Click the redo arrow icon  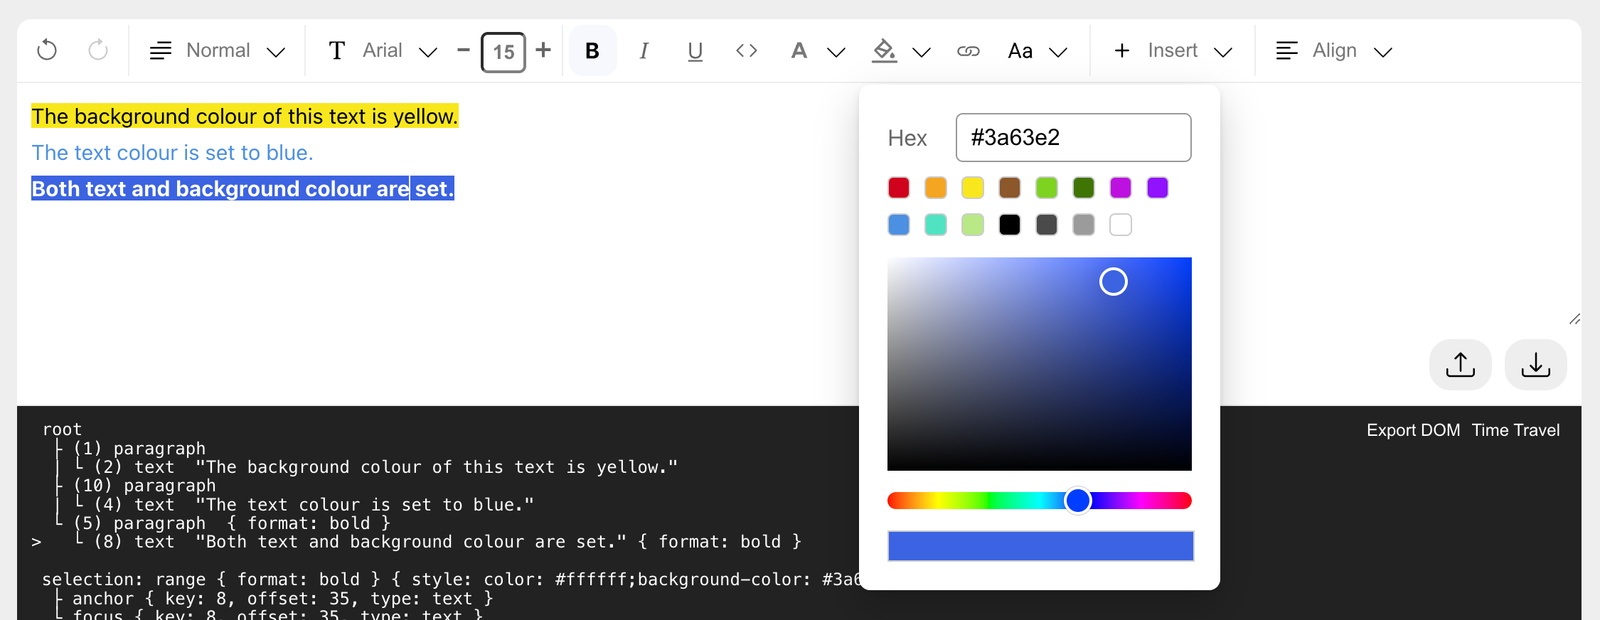98,50
